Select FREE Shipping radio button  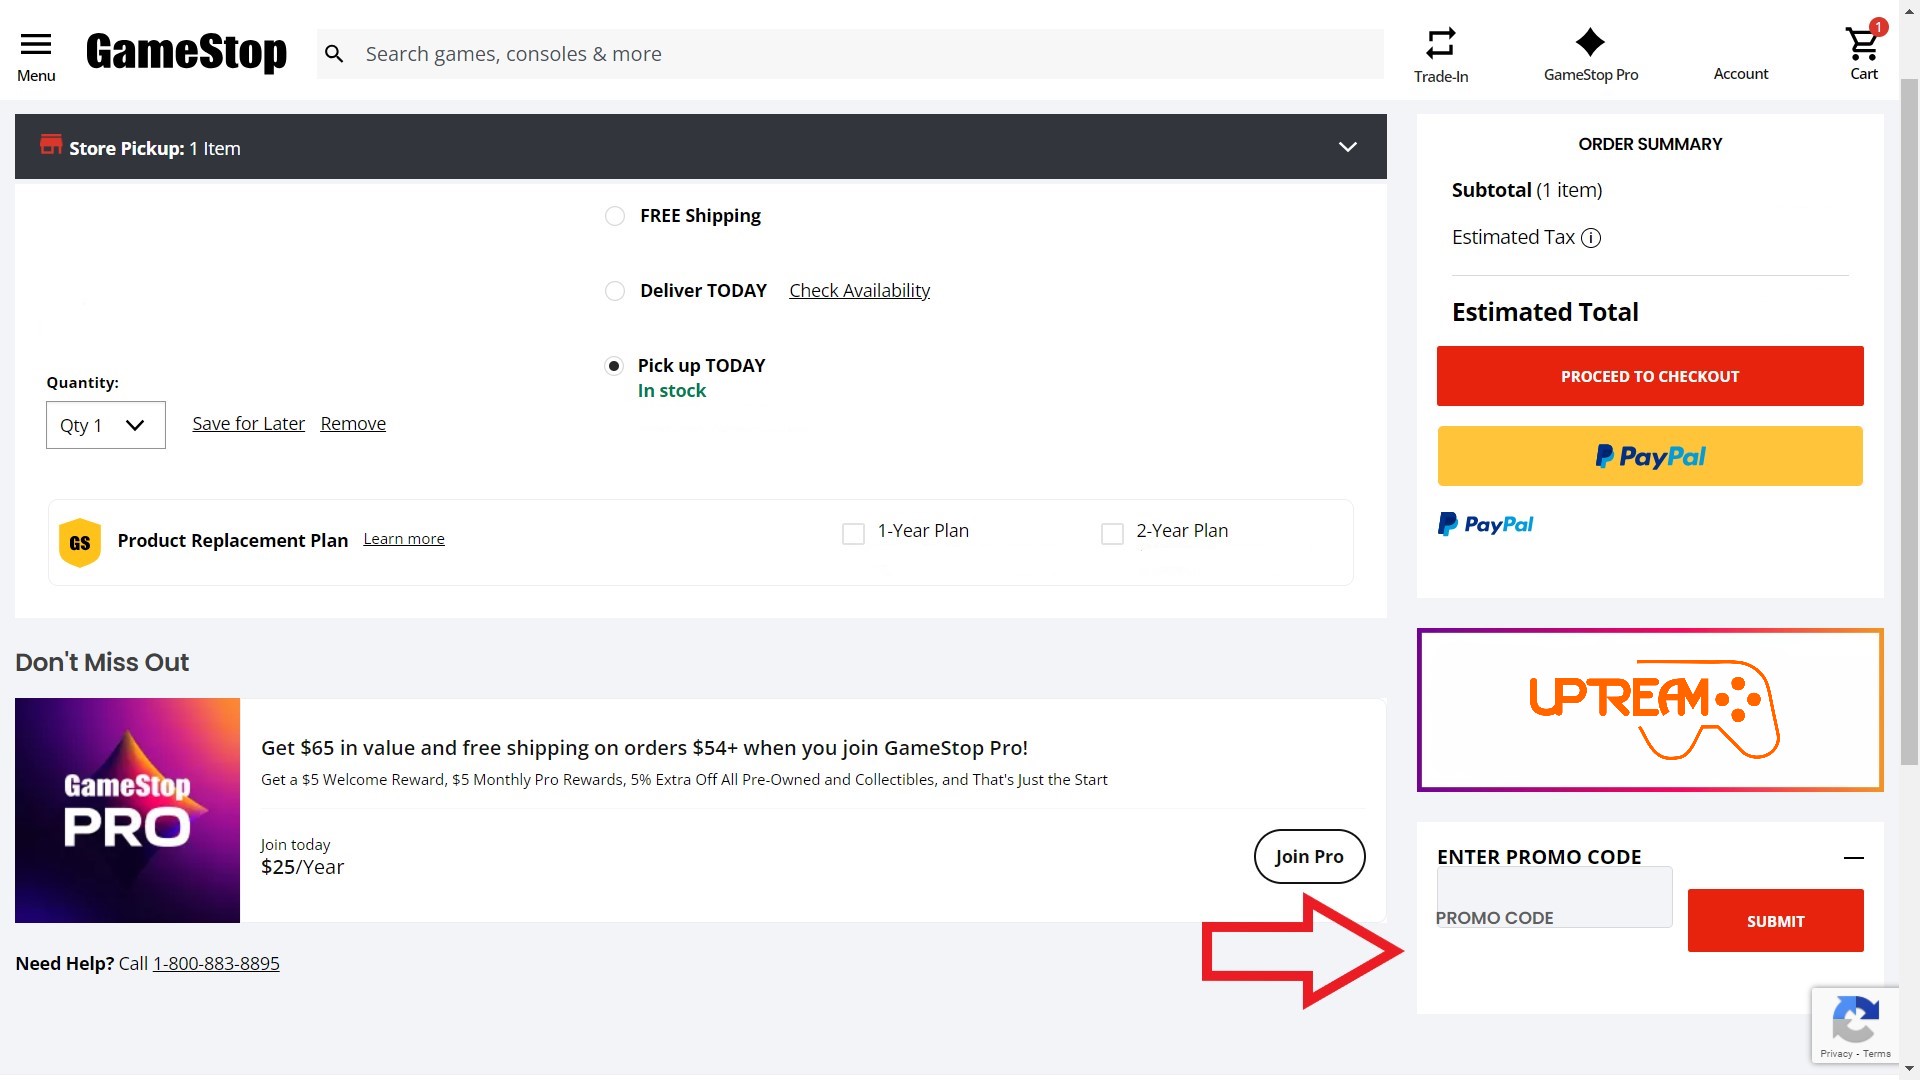[615, 216]
